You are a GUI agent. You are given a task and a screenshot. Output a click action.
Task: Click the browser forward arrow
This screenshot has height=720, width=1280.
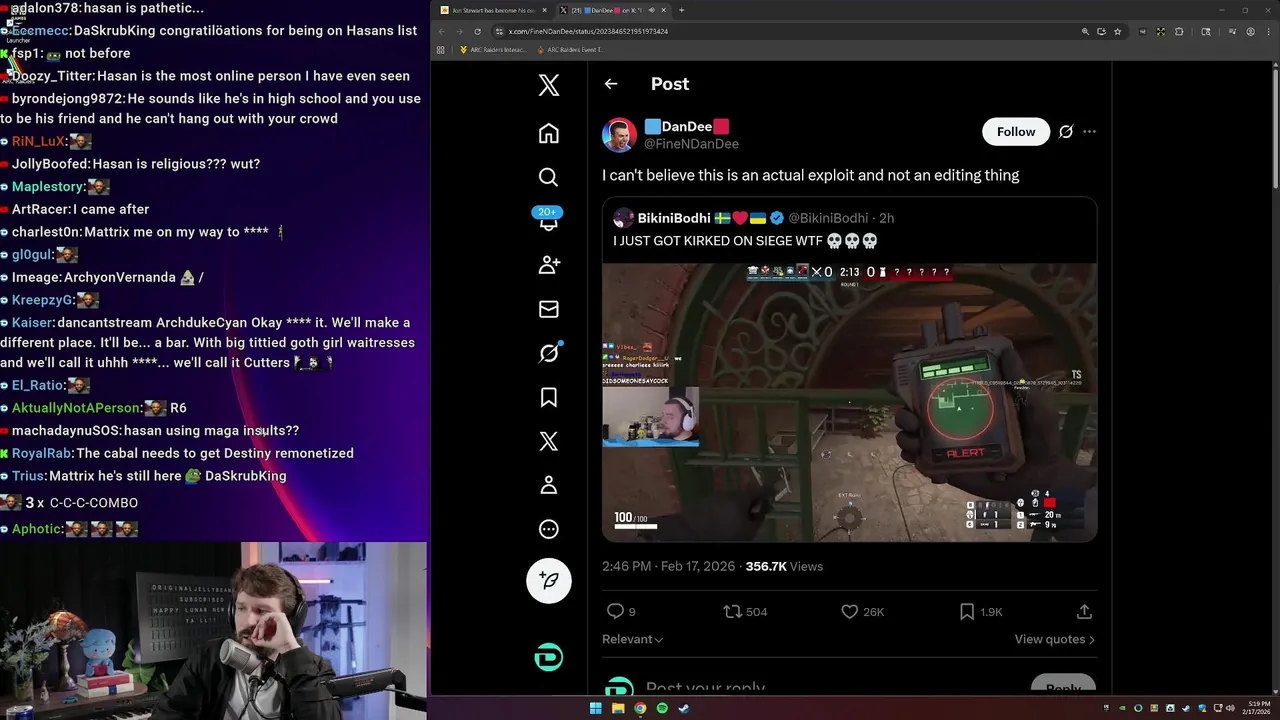click(459, 31)
